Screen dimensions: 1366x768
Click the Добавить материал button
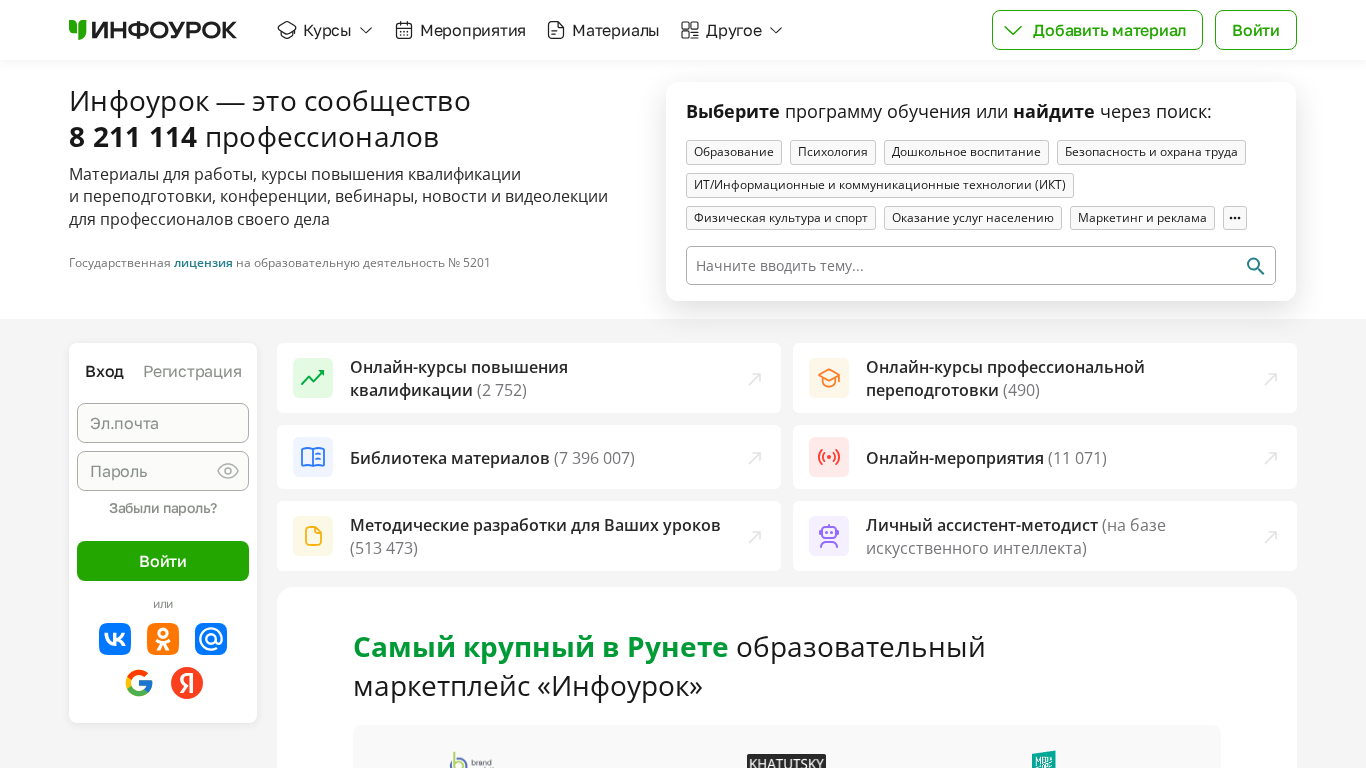click(x=1097, y=30)
